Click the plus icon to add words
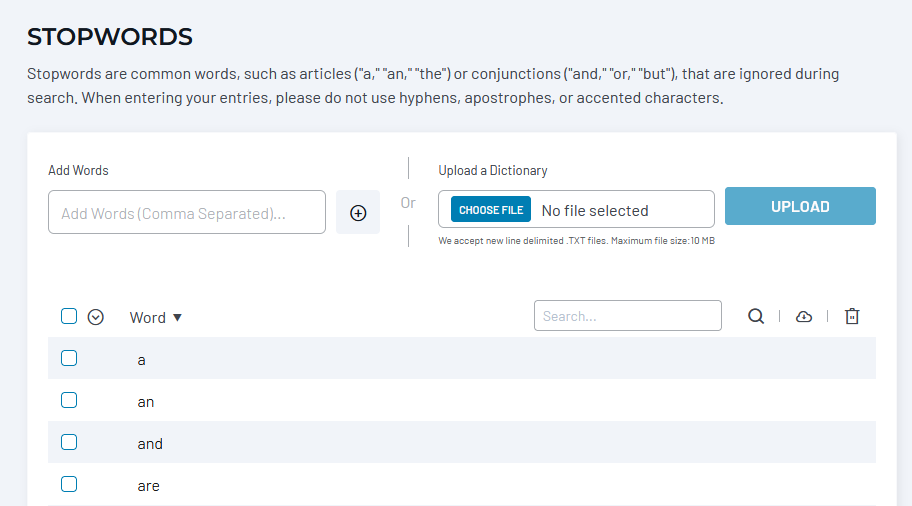 click(358, 213)
